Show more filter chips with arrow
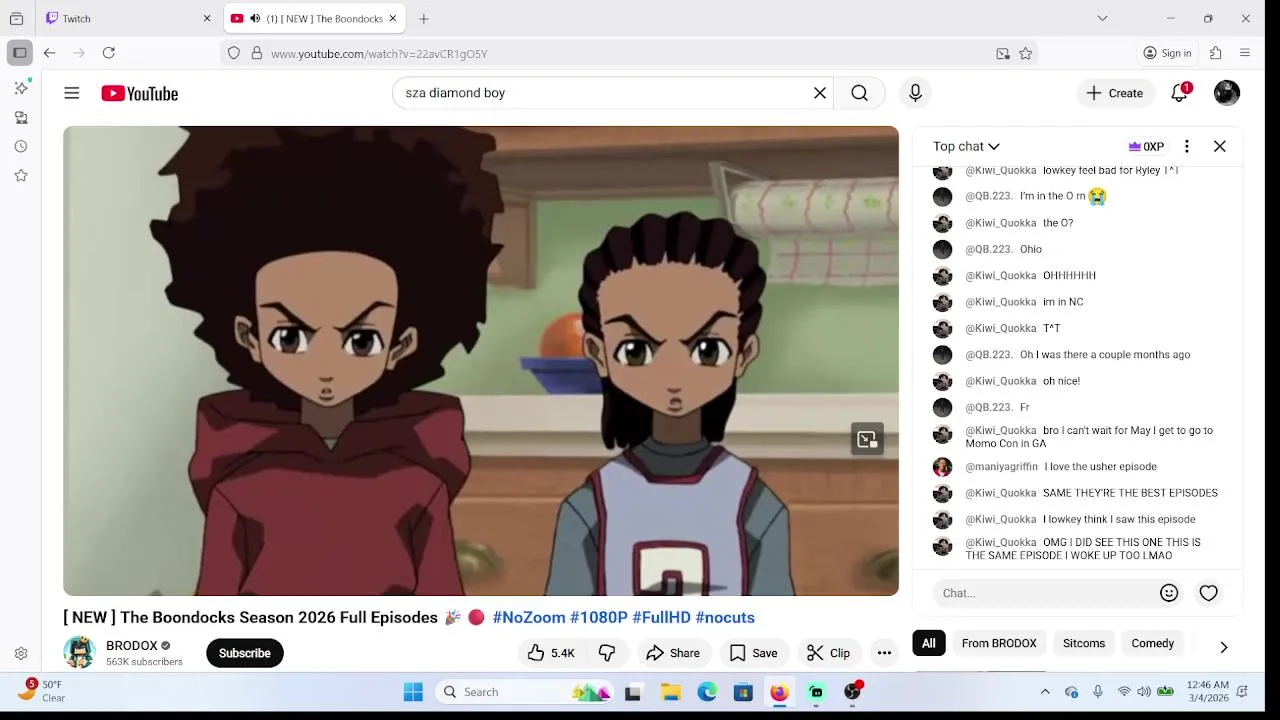This screenshot has width=1280, height=720. [x=1224, y=647]
